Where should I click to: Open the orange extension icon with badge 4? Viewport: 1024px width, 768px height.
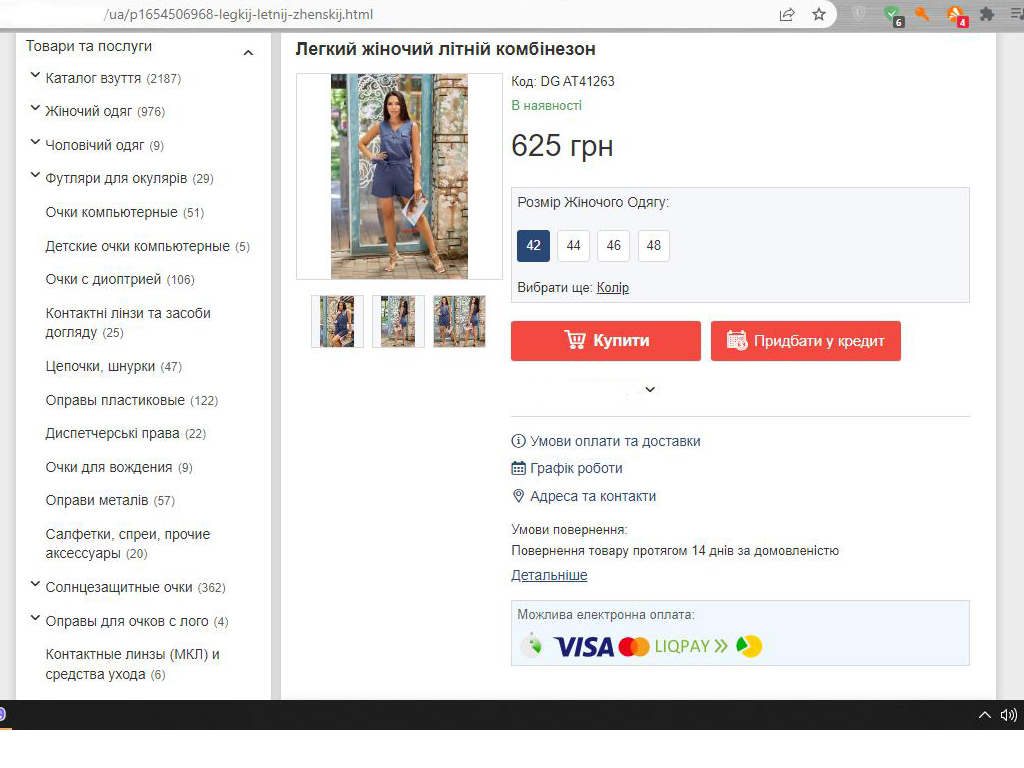tap(956, 15)
